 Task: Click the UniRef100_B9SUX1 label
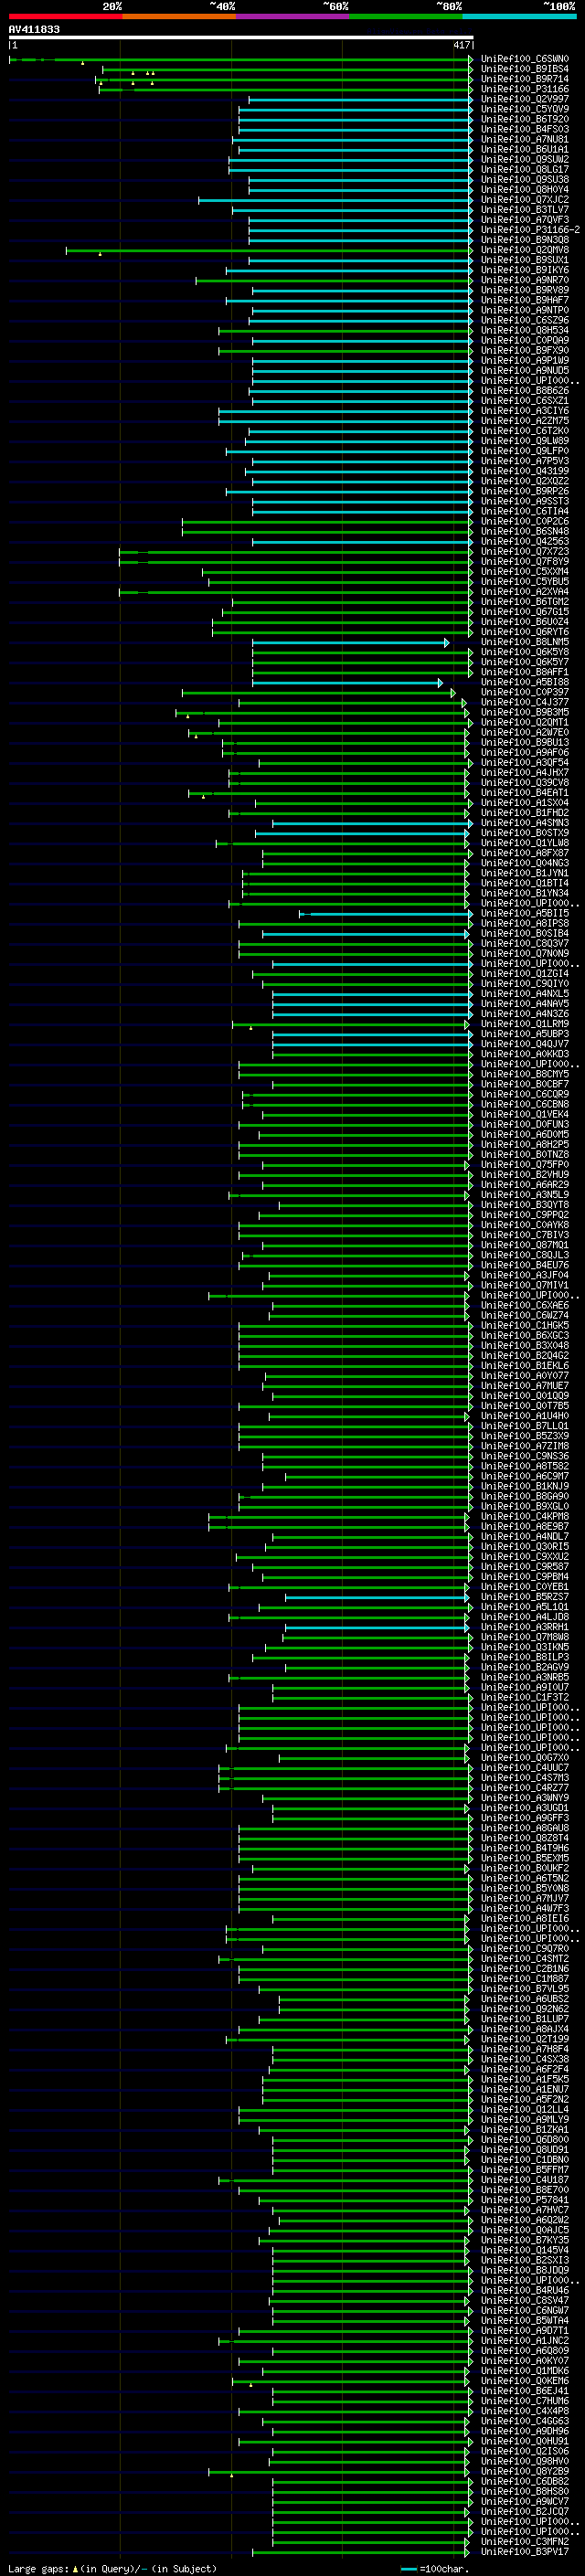pos(524,260)
